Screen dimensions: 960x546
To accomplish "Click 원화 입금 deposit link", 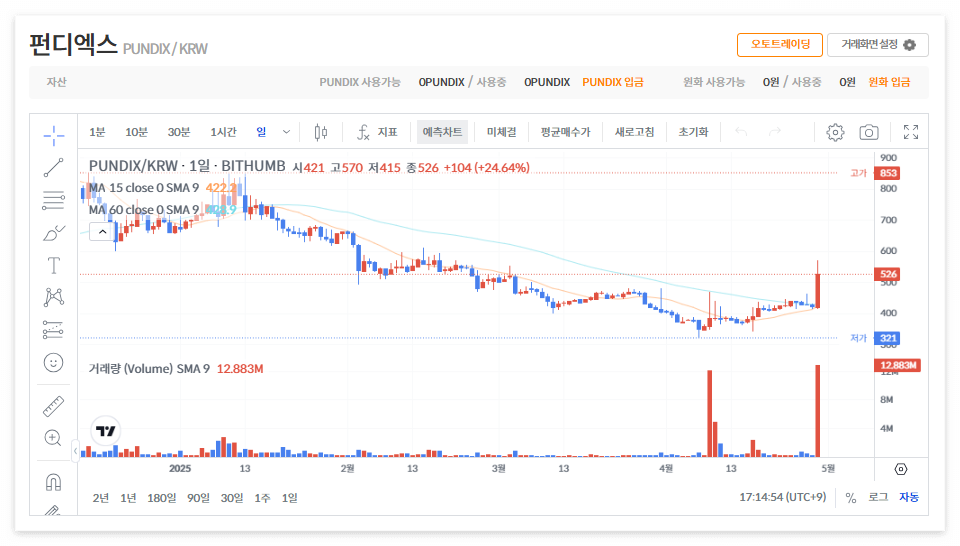I will click(x=889, y=82).
